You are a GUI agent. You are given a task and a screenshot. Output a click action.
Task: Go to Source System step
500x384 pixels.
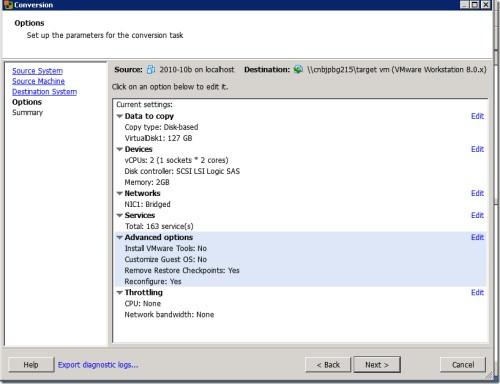click(37, 71)
